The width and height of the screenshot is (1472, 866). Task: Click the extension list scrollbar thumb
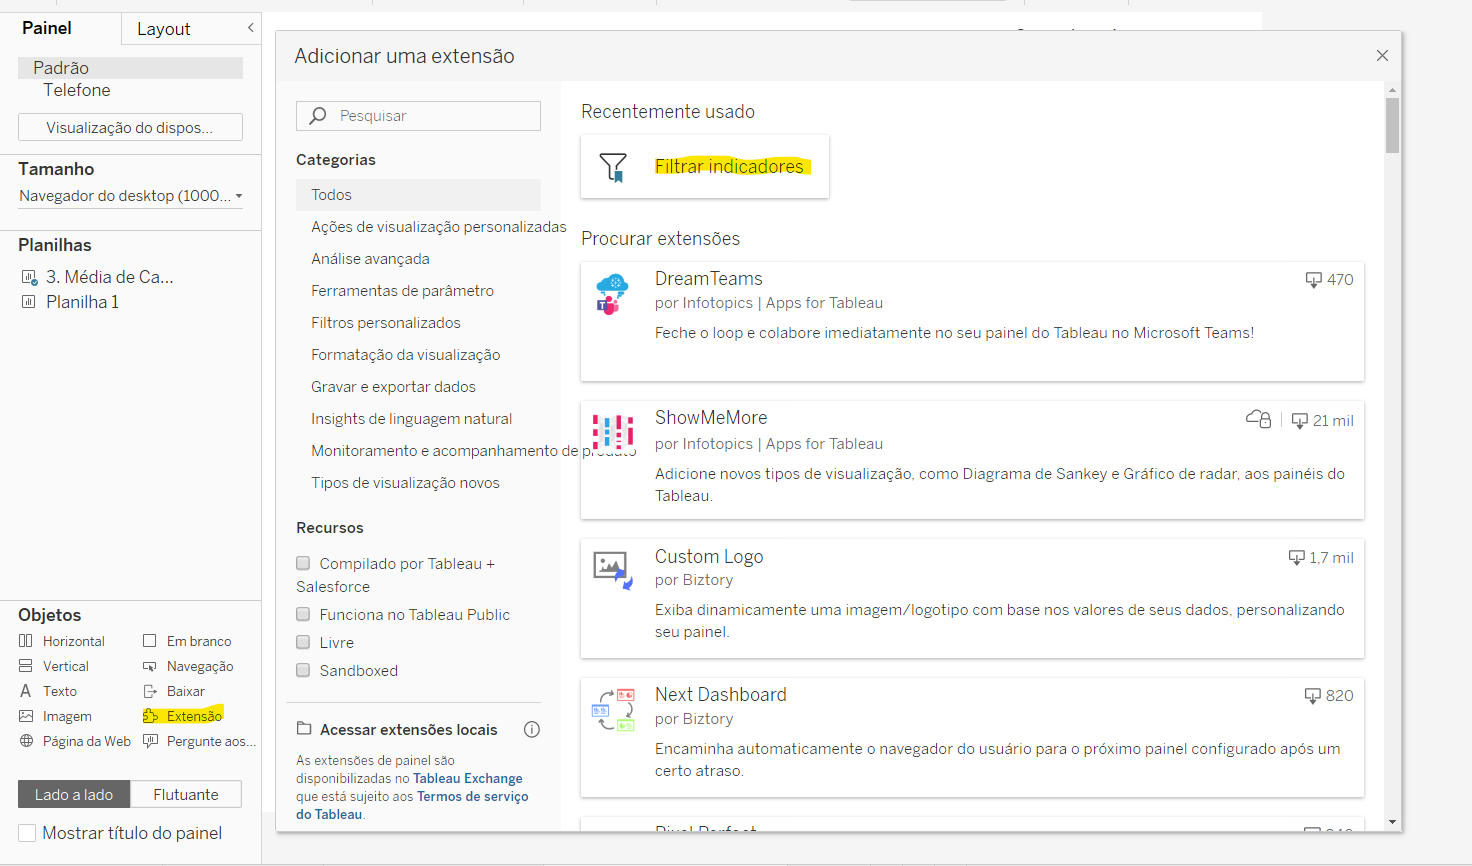click(1392, 125)
